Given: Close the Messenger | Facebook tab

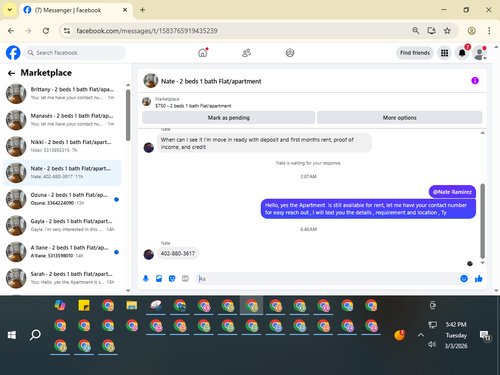Looking at the screenshot, I should pyautogui.click(x=125, y=10).
